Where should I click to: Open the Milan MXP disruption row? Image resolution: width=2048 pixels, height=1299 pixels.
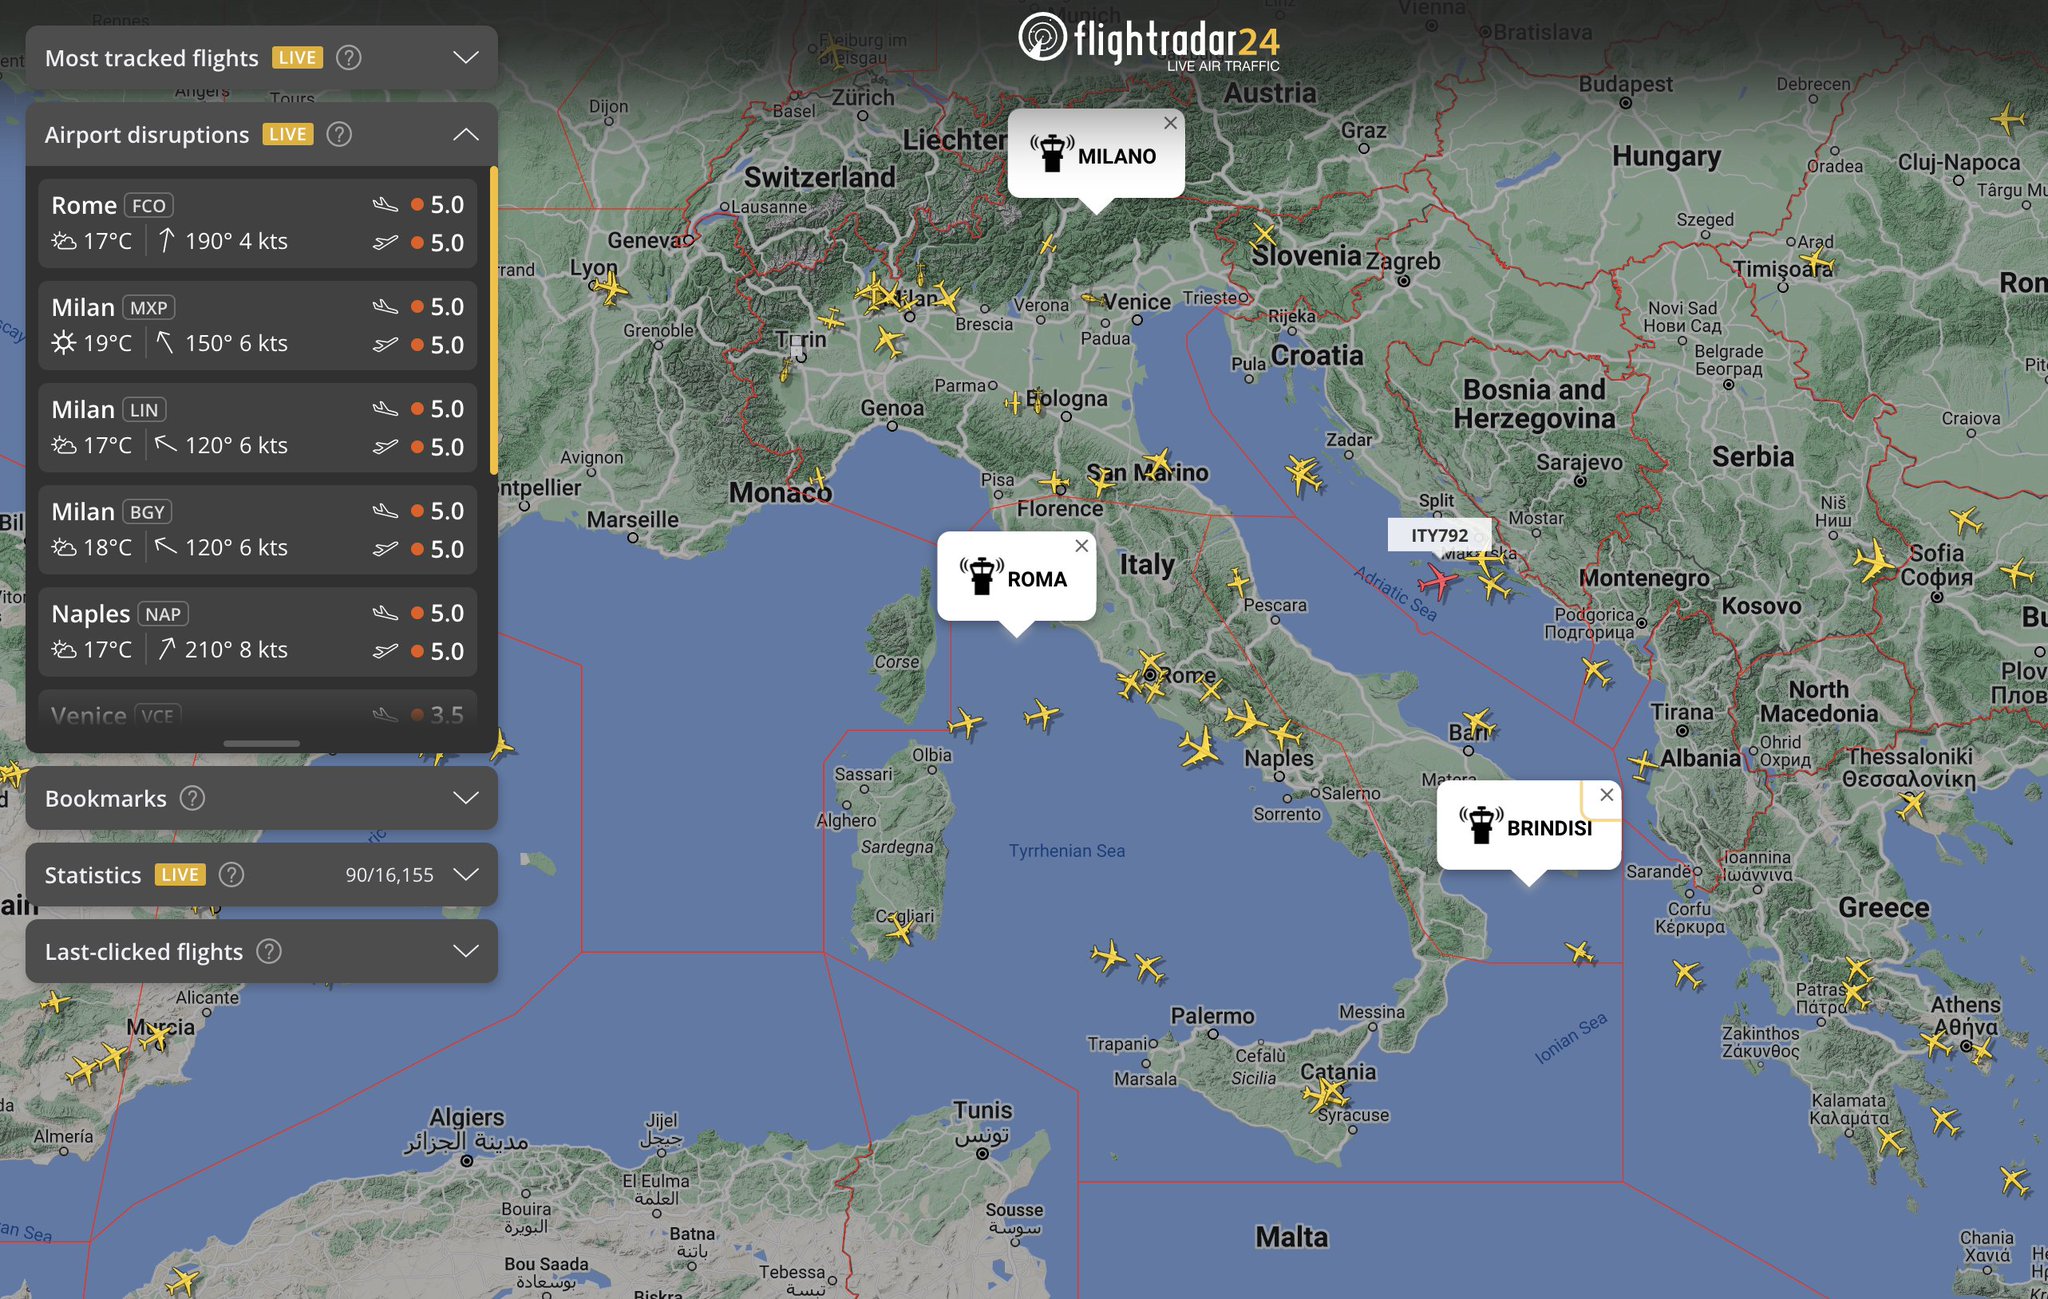258,325
